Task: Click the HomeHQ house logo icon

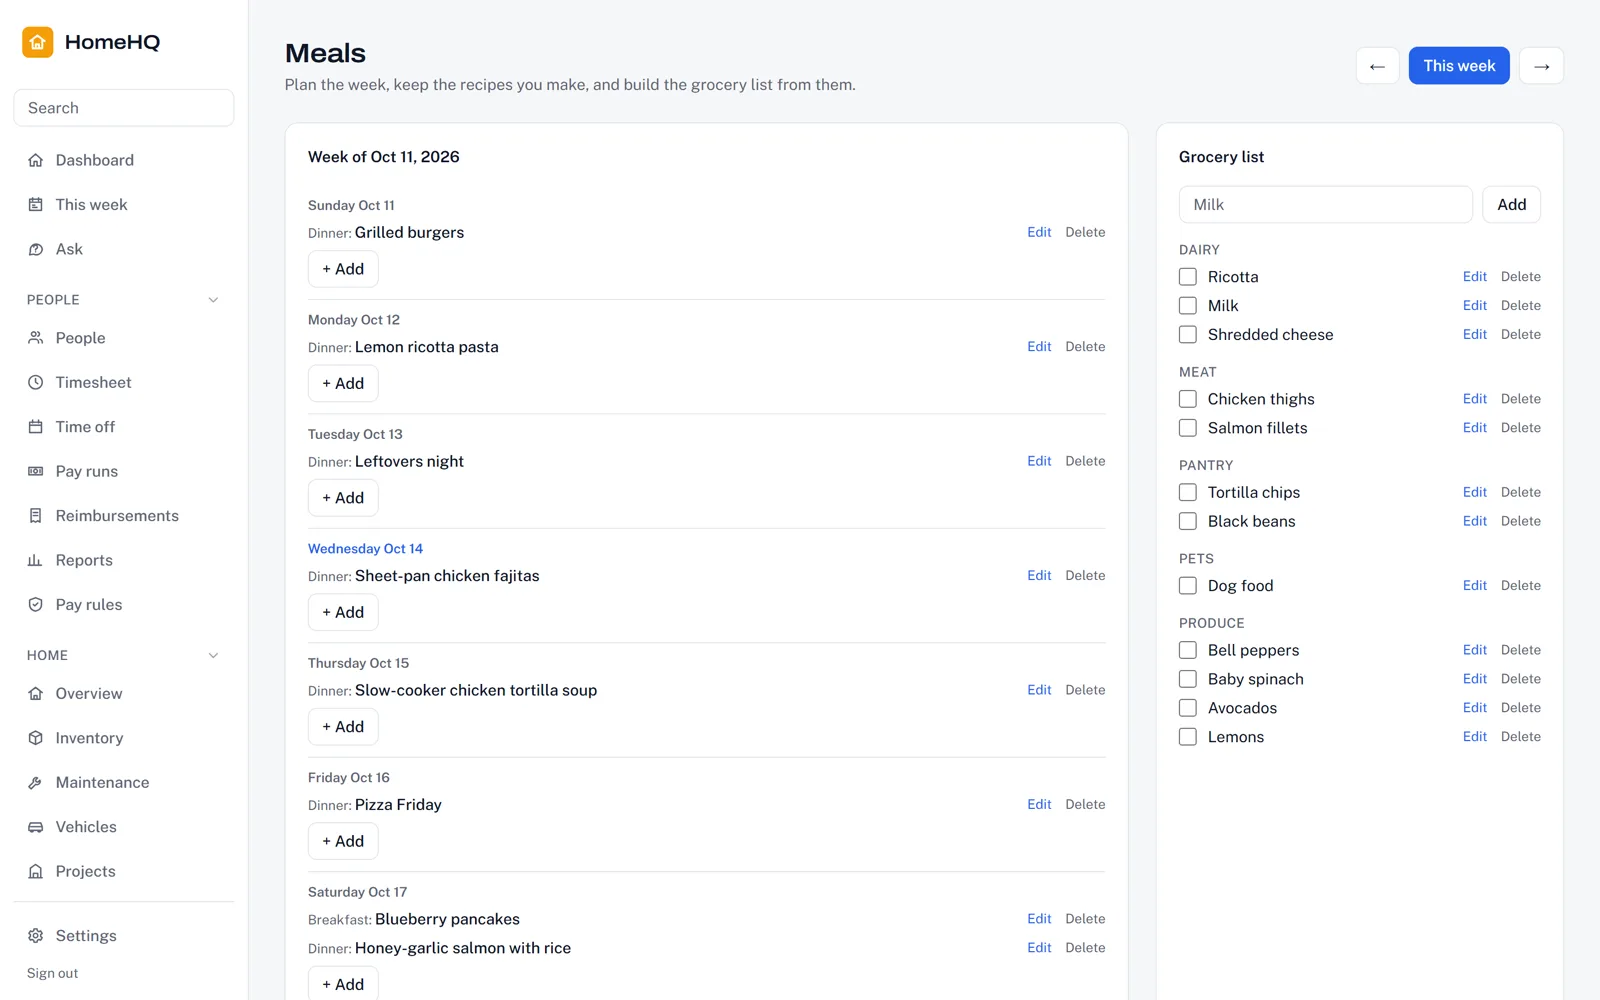Action: [x=38, y=42]
